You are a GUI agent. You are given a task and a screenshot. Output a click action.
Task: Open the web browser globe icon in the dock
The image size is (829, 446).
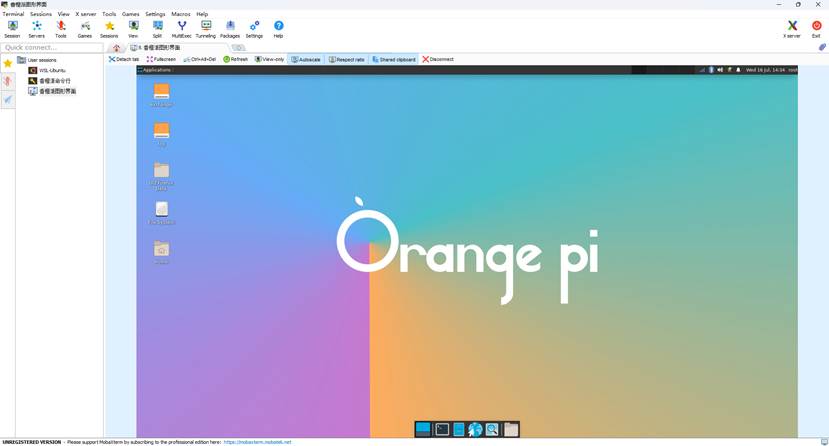(475, 429)
